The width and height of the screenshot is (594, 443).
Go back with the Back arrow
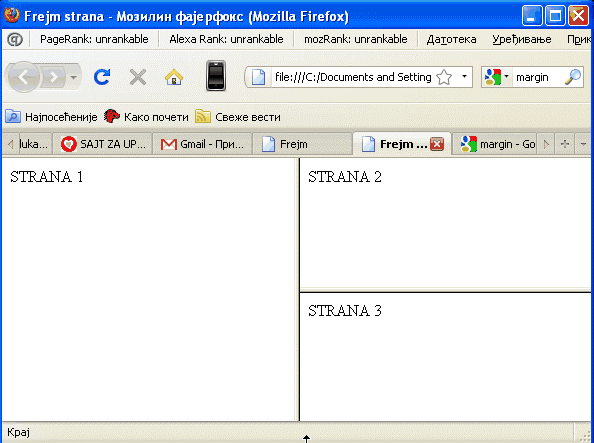click(x=23, y=77)
